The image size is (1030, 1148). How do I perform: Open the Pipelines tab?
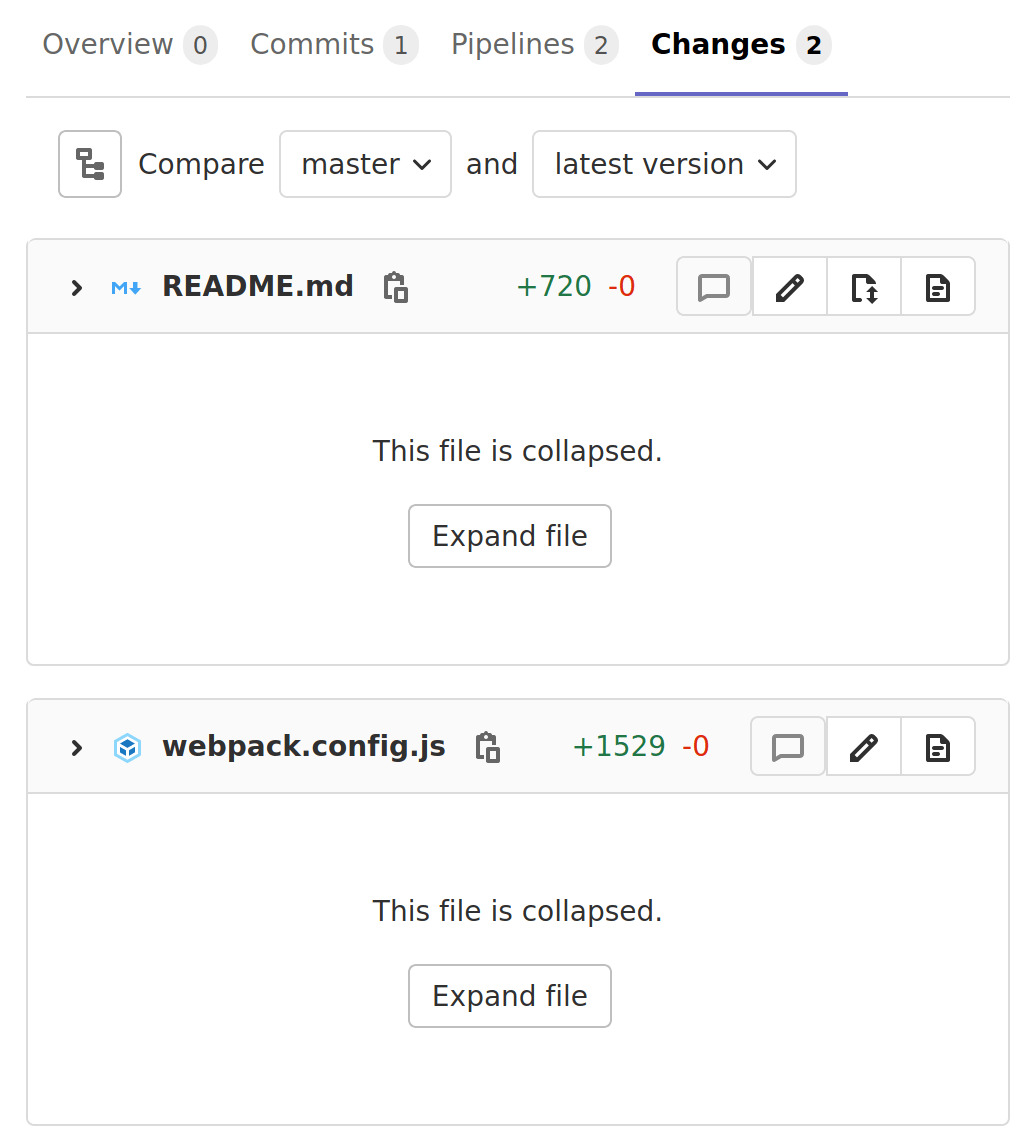(533, 44)
